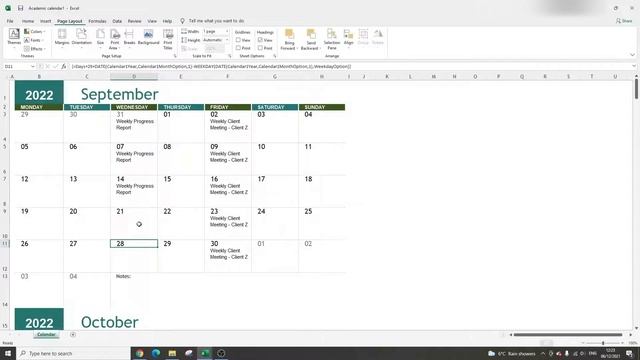Toggle Gridlines Print checkbox

238,48
